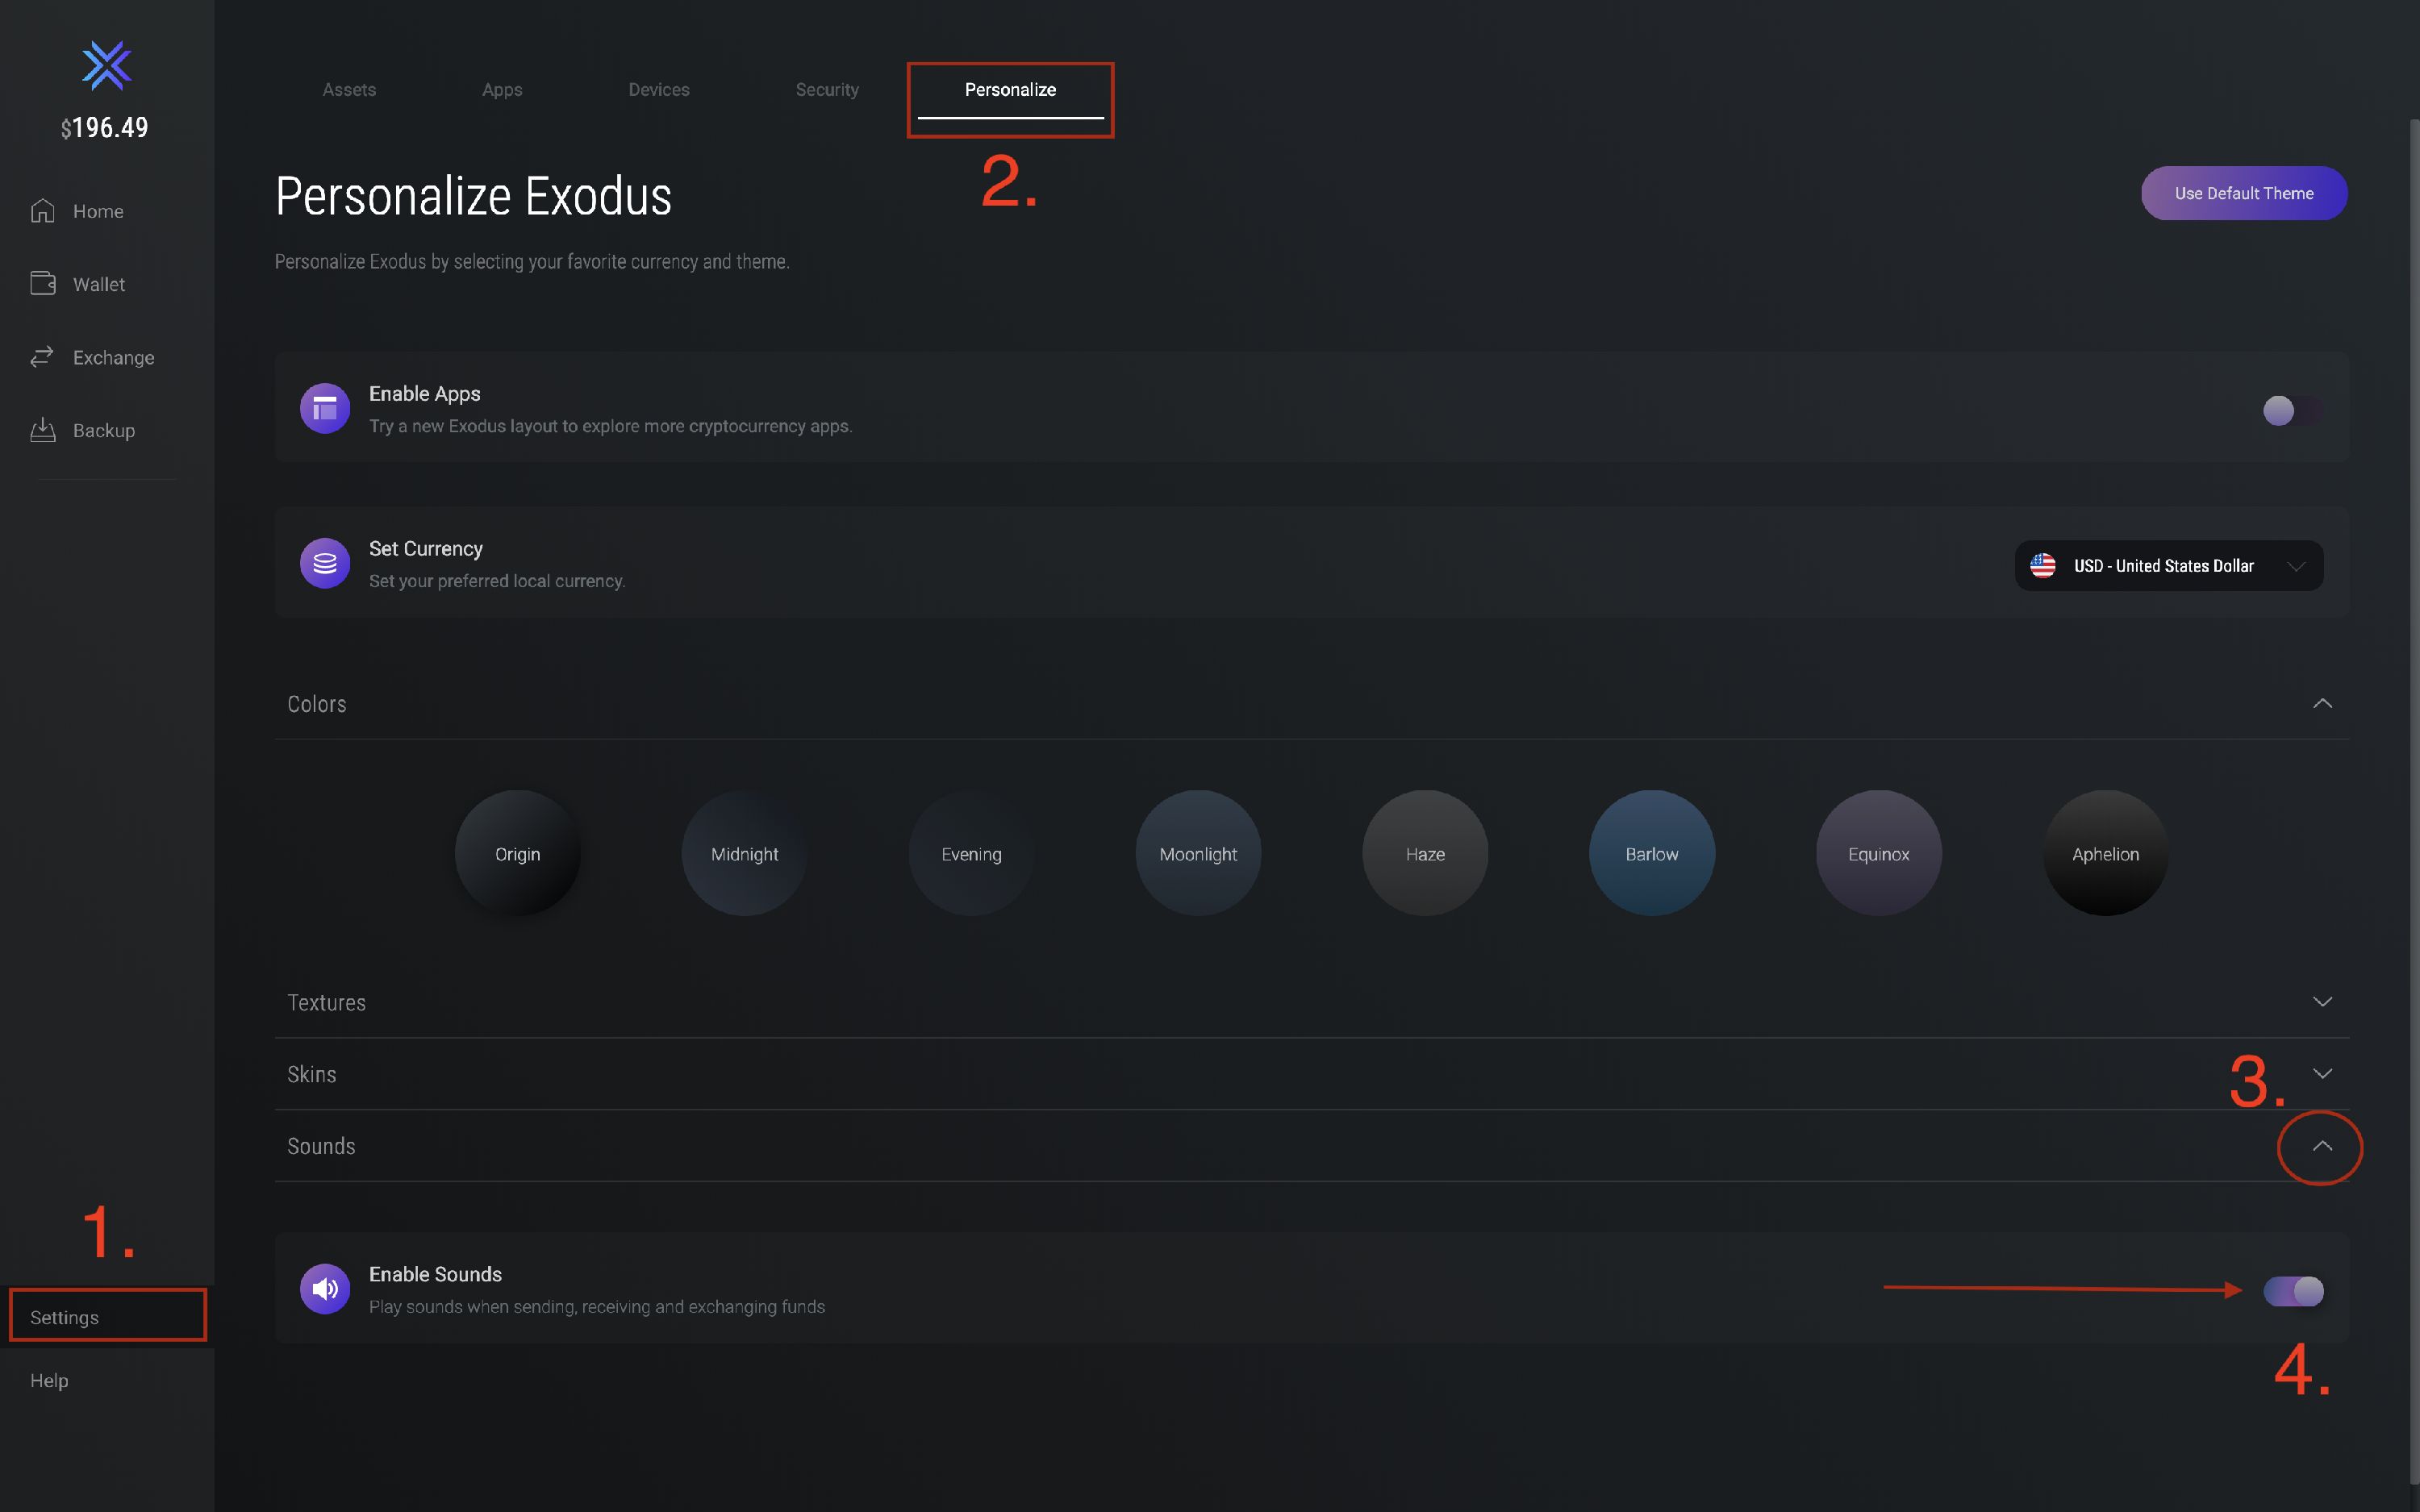Click the Colors section header text

[317, 704]
